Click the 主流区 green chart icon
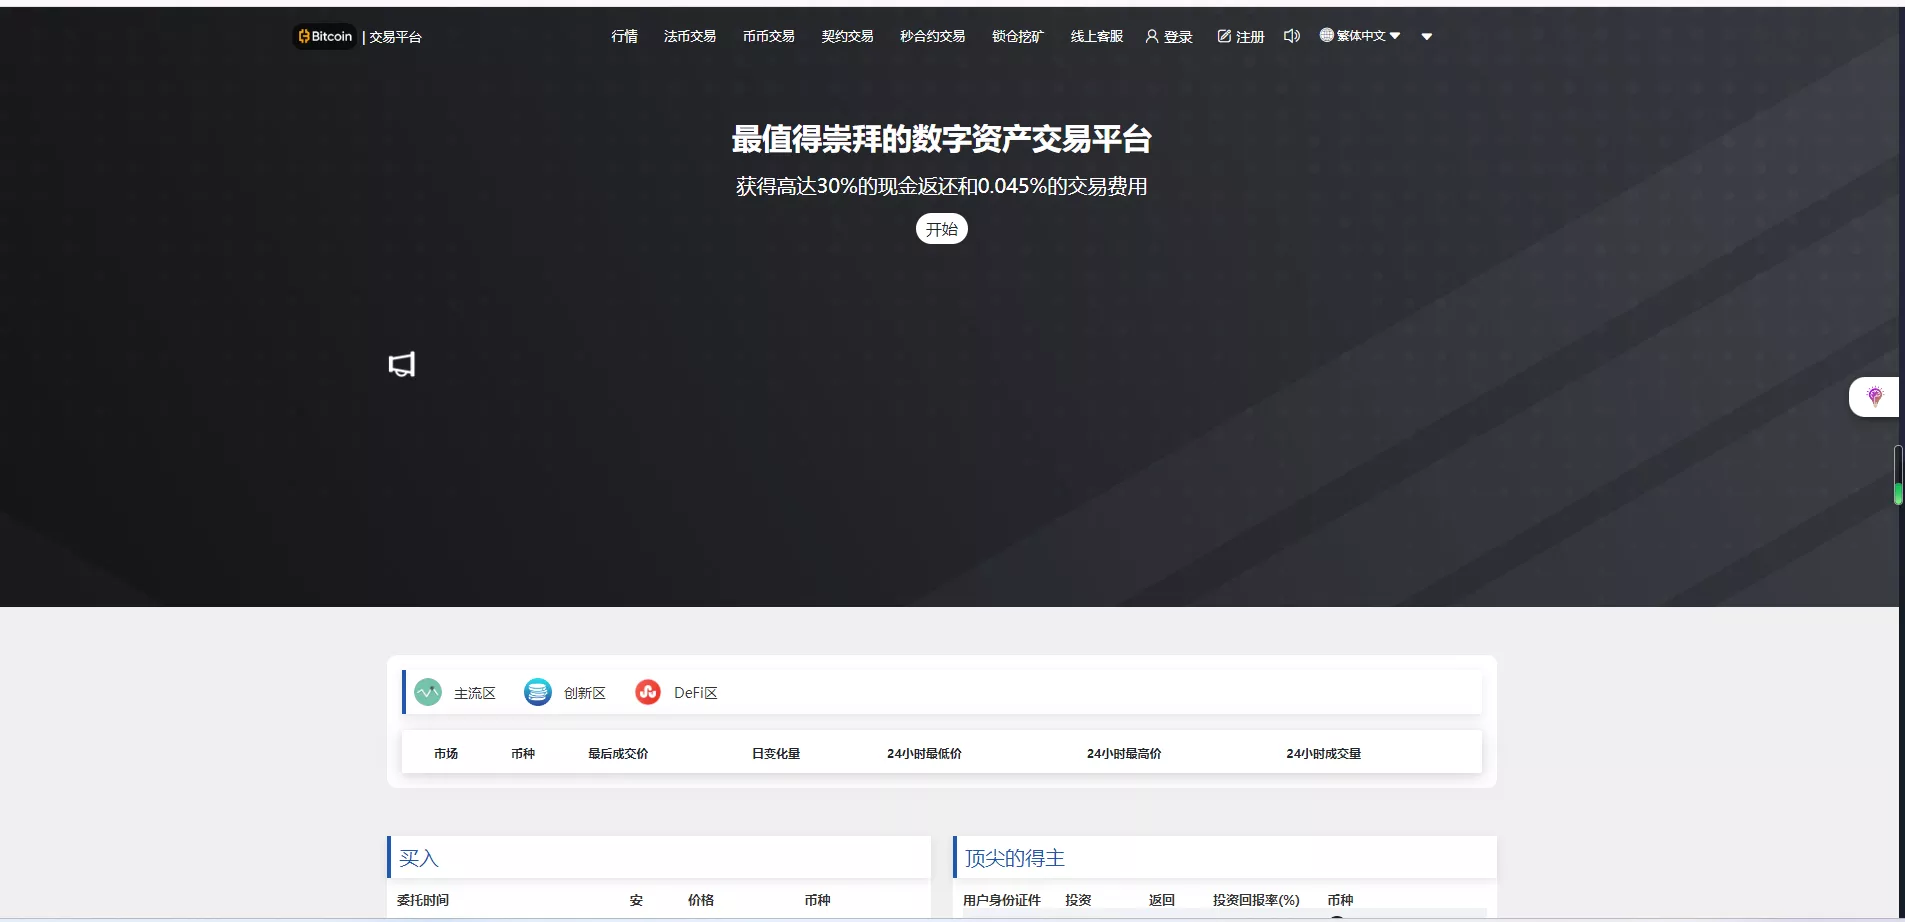The height and width of the screenshot is (922, 1905). pyautogui.click(x=428, y=692)
